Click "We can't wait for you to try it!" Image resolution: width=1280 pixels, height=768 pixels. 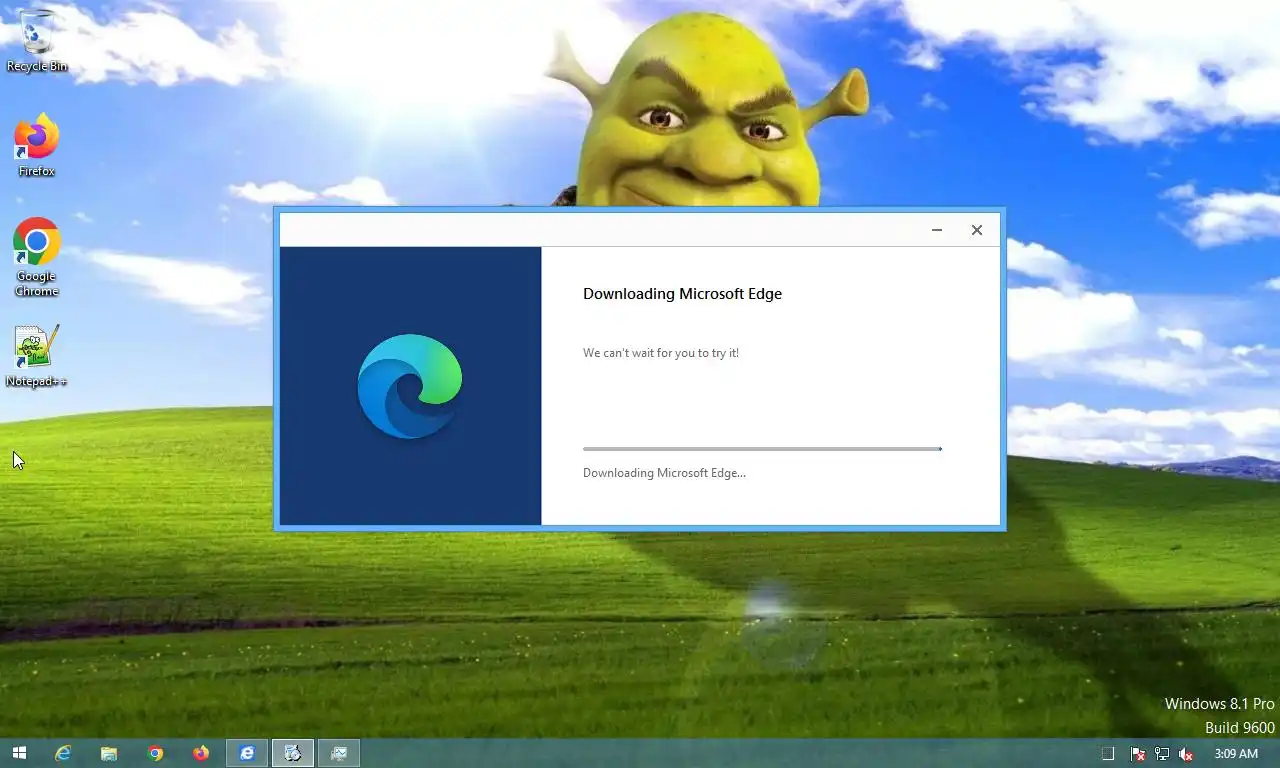[661, 353]
